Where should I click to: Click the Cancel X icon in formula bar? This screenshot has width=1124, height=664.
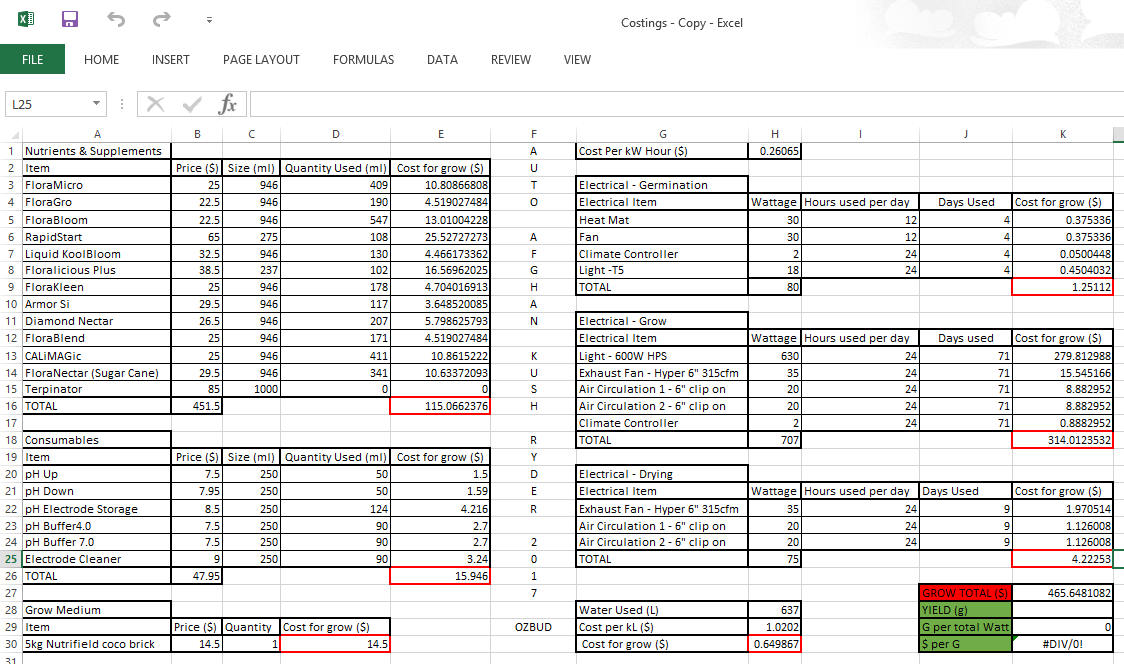tap(156, 105)
